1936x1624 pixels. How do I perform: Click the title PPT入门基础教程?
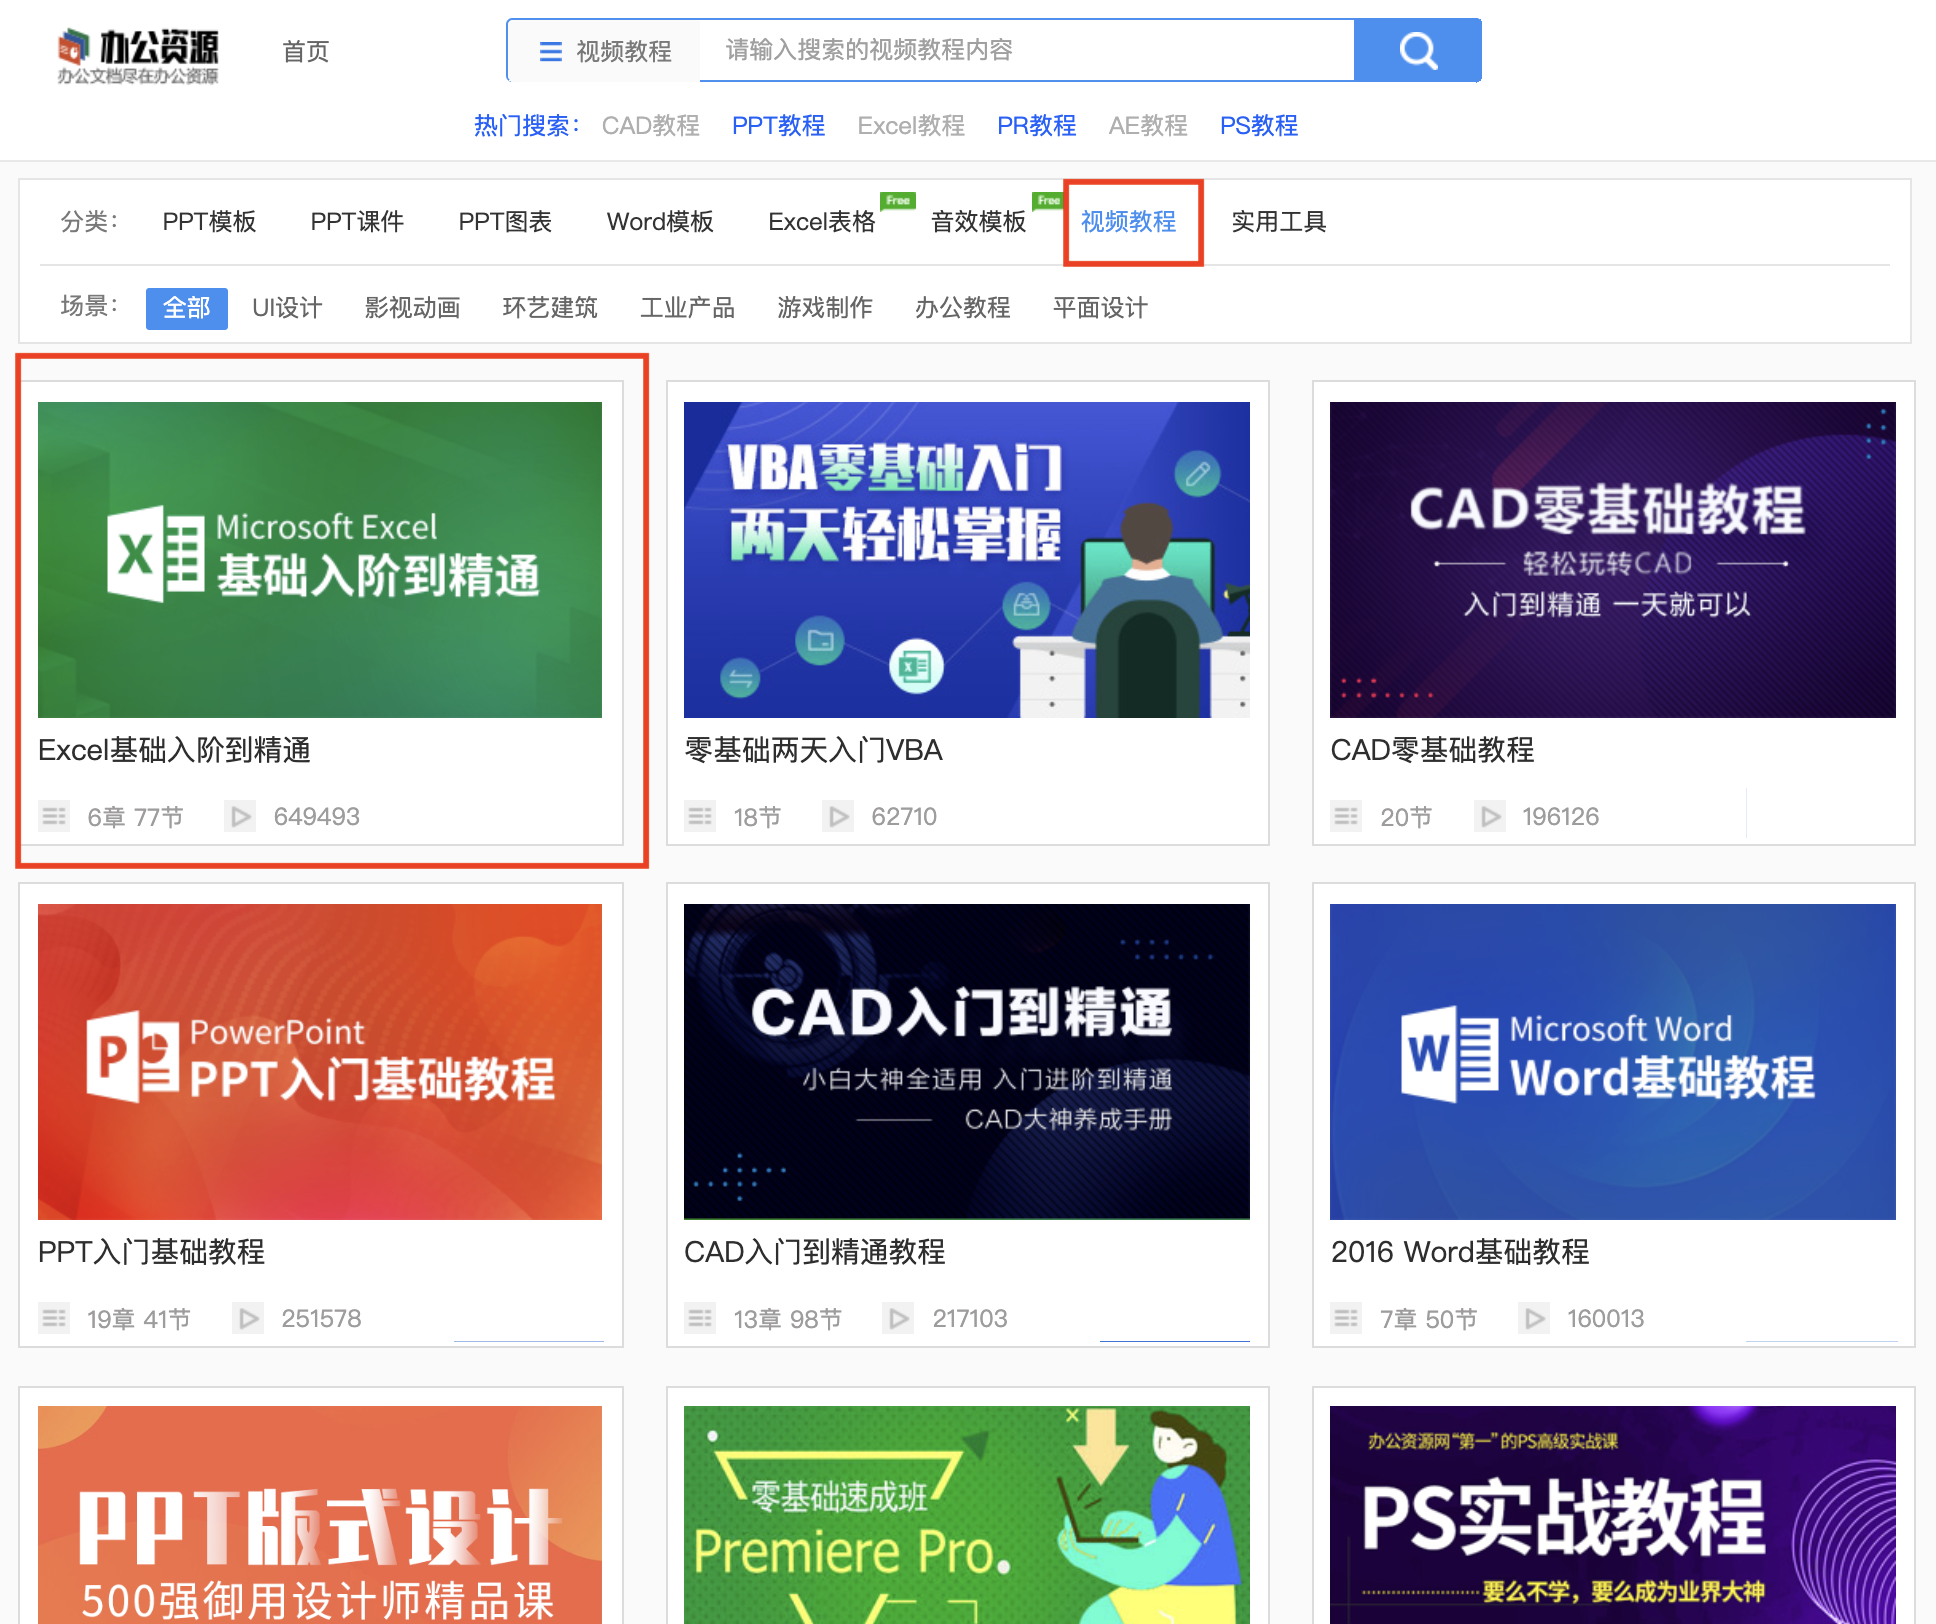tap(151, 1252)
